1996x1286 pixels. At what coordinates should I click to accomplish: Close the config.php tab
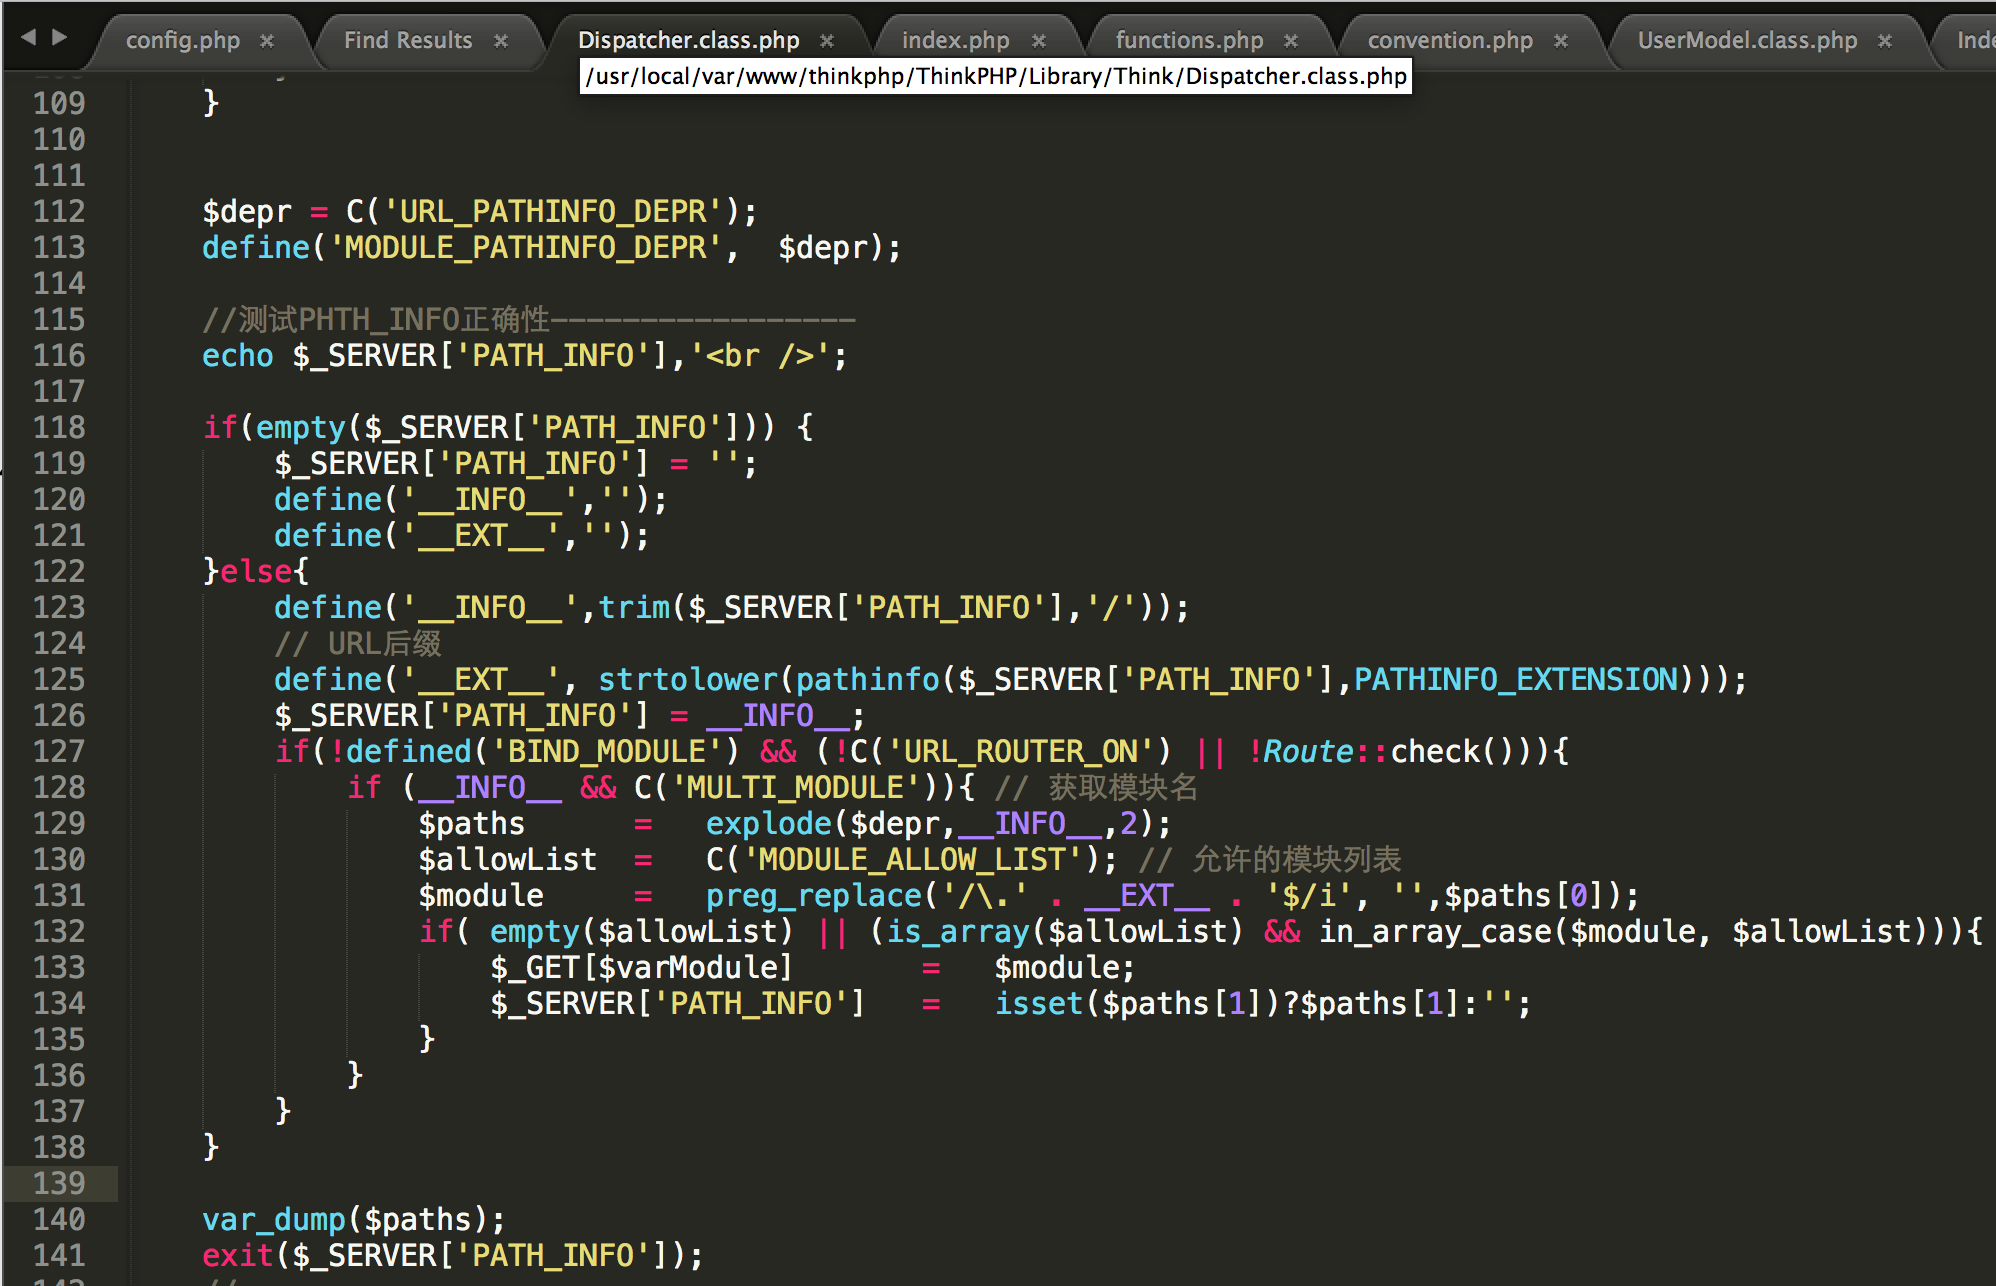point(267,41)
